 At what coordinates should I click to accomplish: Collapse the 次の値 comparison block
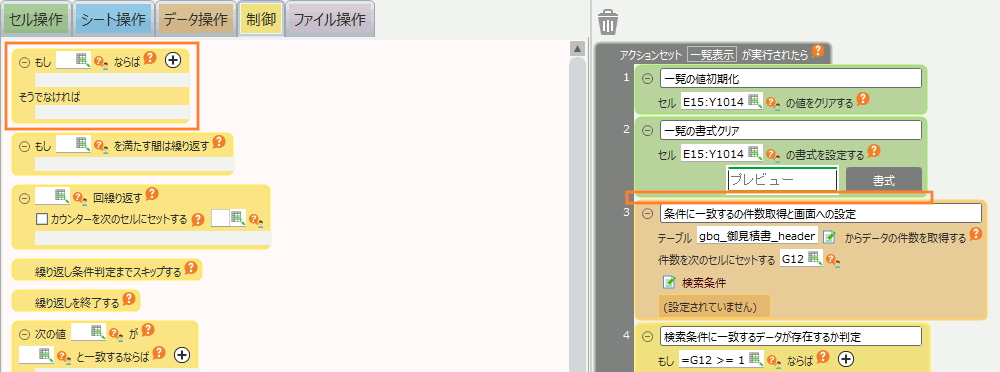click(x=25, y=333)
